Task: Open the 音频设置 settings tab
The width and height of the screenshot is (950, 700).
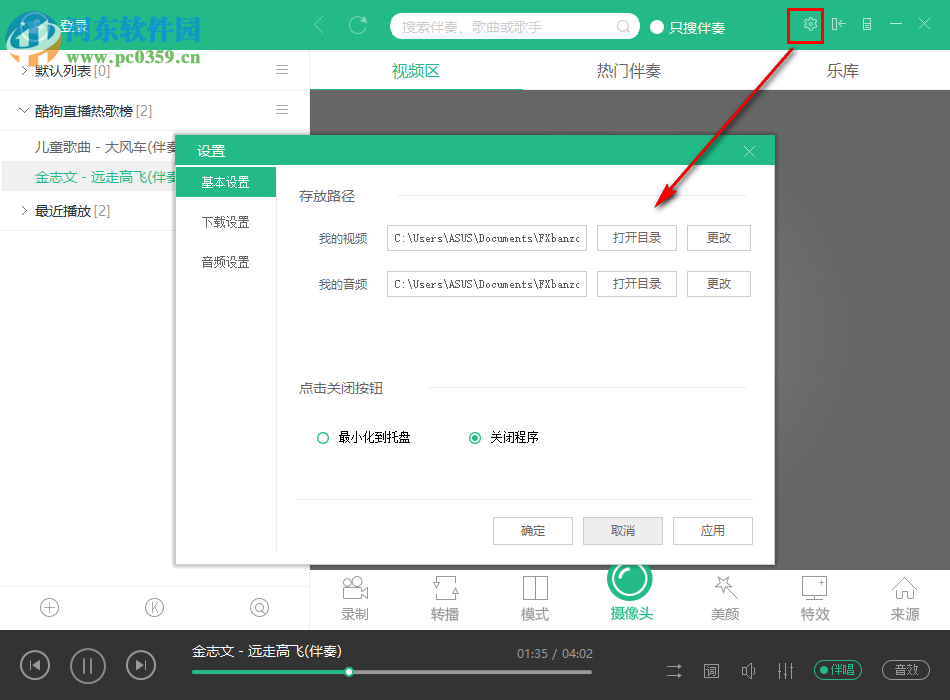Action: click(x=226, y=262)
